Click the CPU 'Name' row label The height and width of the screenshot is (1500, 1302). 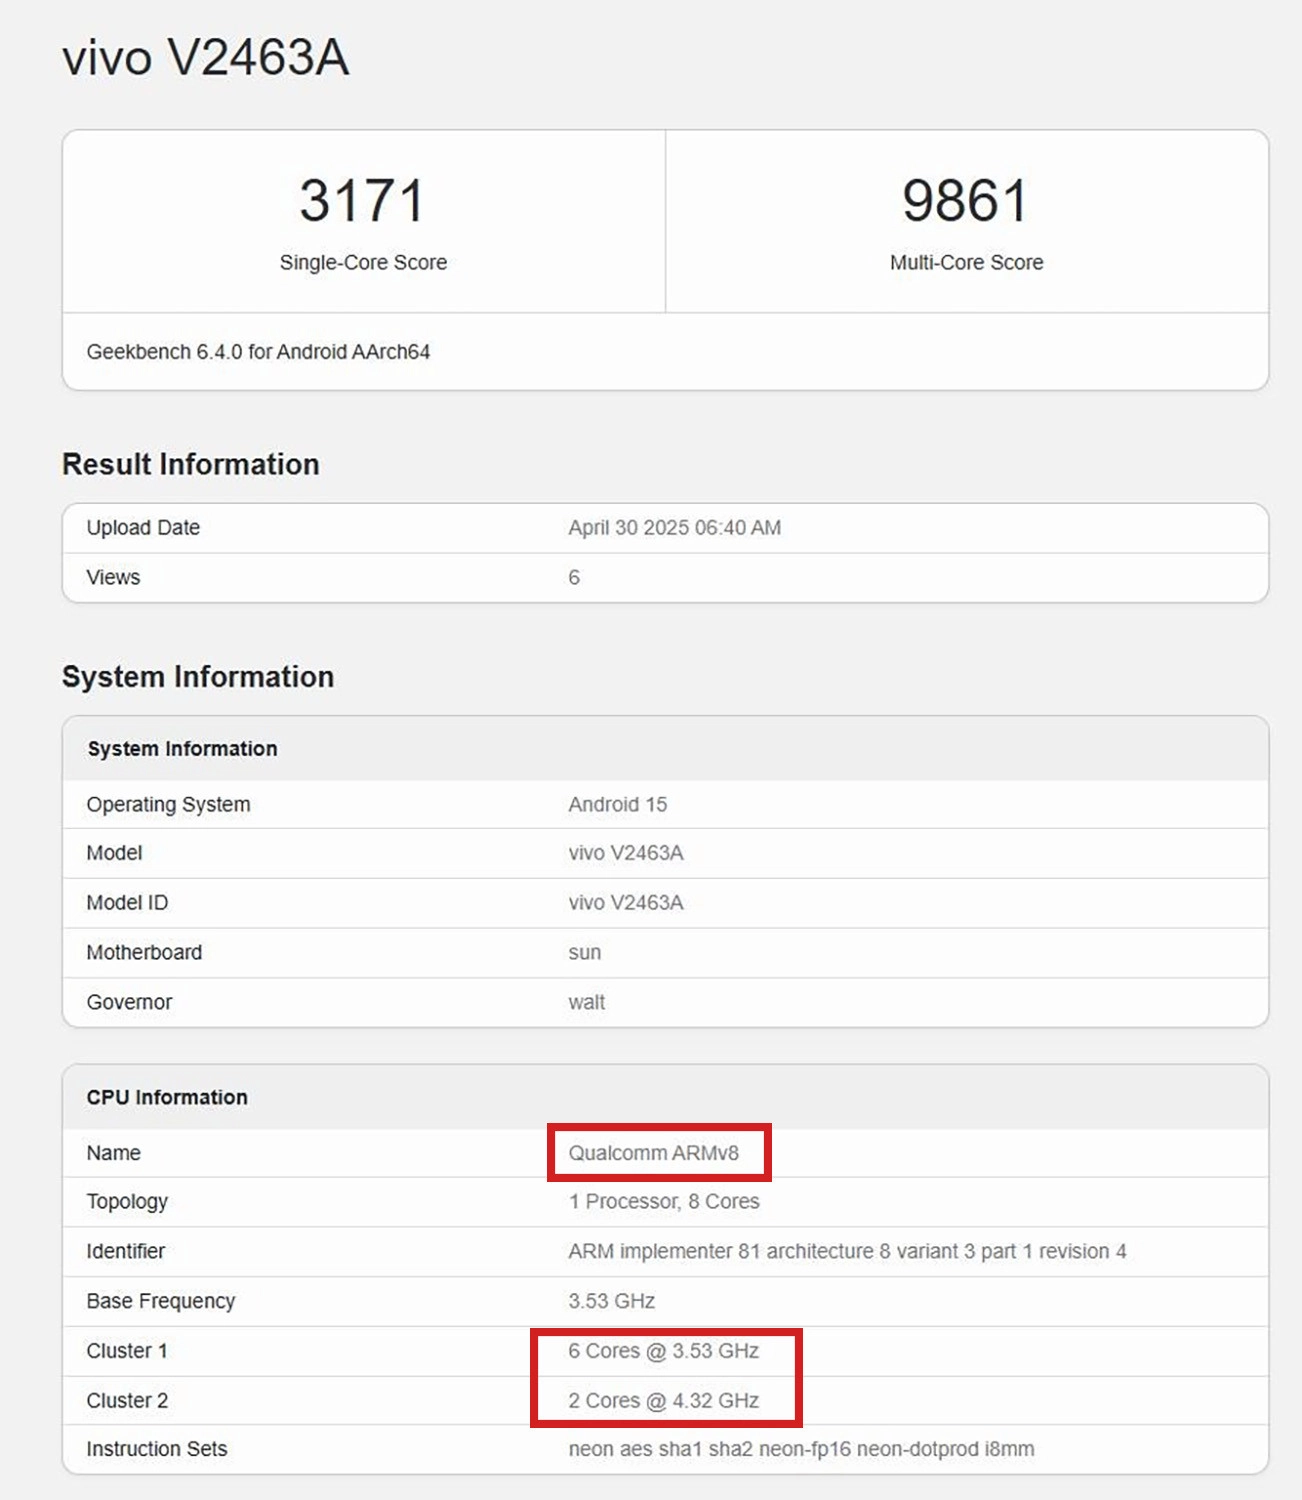click(113, 1153)
